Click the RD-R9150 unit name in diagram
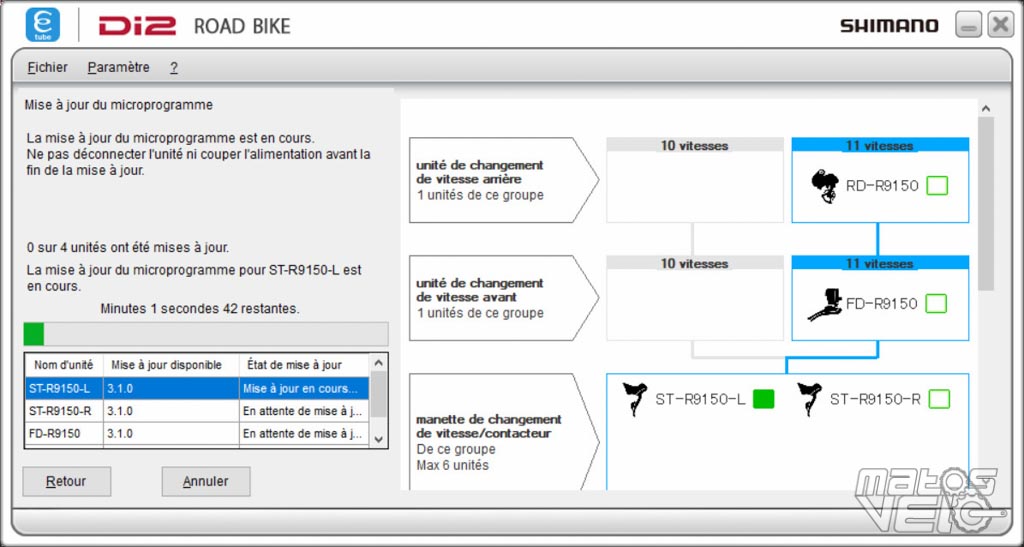Screen dimensions: 1024x547 tap(882, 186)
